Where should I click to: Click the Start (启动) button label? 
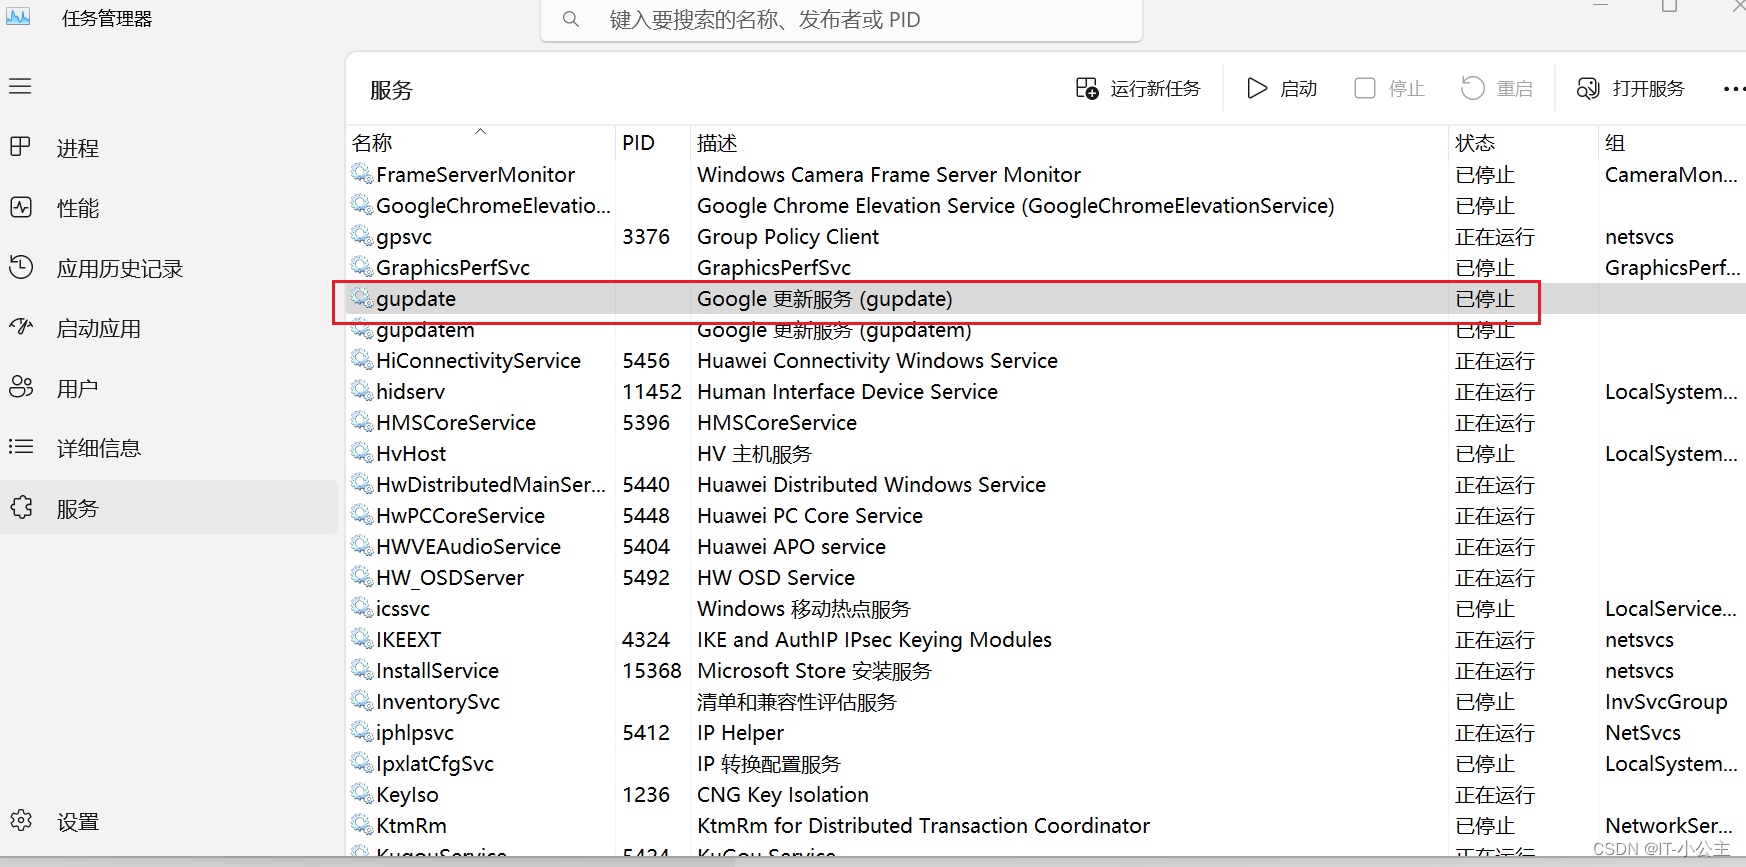tap(1299, 89)
